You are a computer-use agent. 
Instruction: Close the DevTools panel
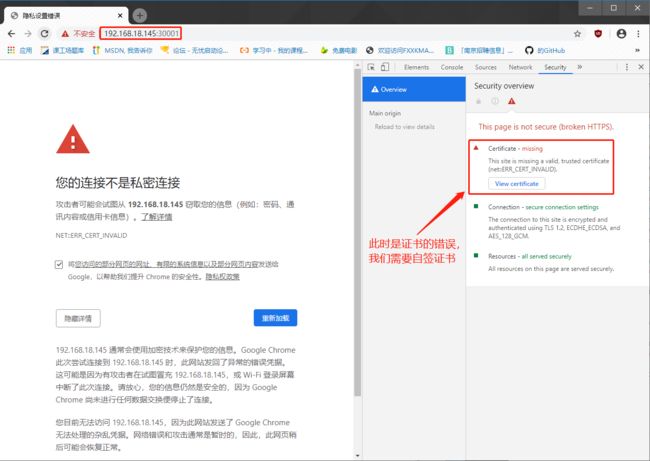[x=641, y=67]
